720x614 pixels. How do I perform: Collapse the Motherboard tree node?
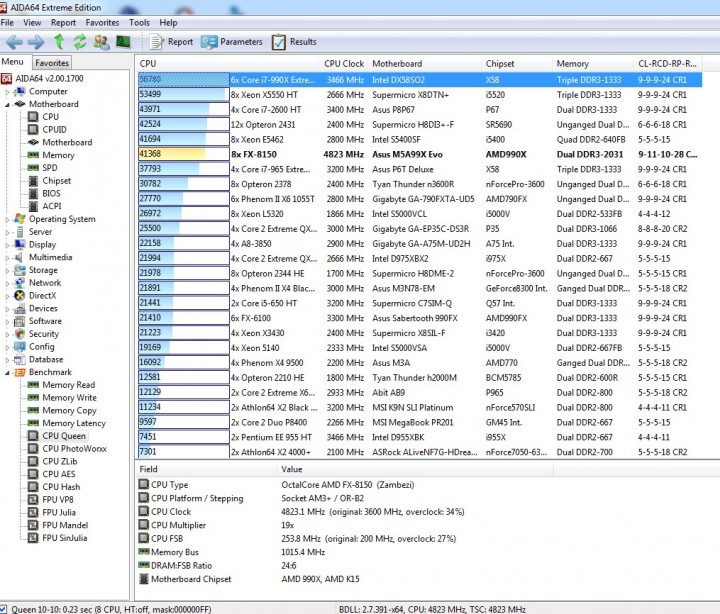click(x=7, y=105)
